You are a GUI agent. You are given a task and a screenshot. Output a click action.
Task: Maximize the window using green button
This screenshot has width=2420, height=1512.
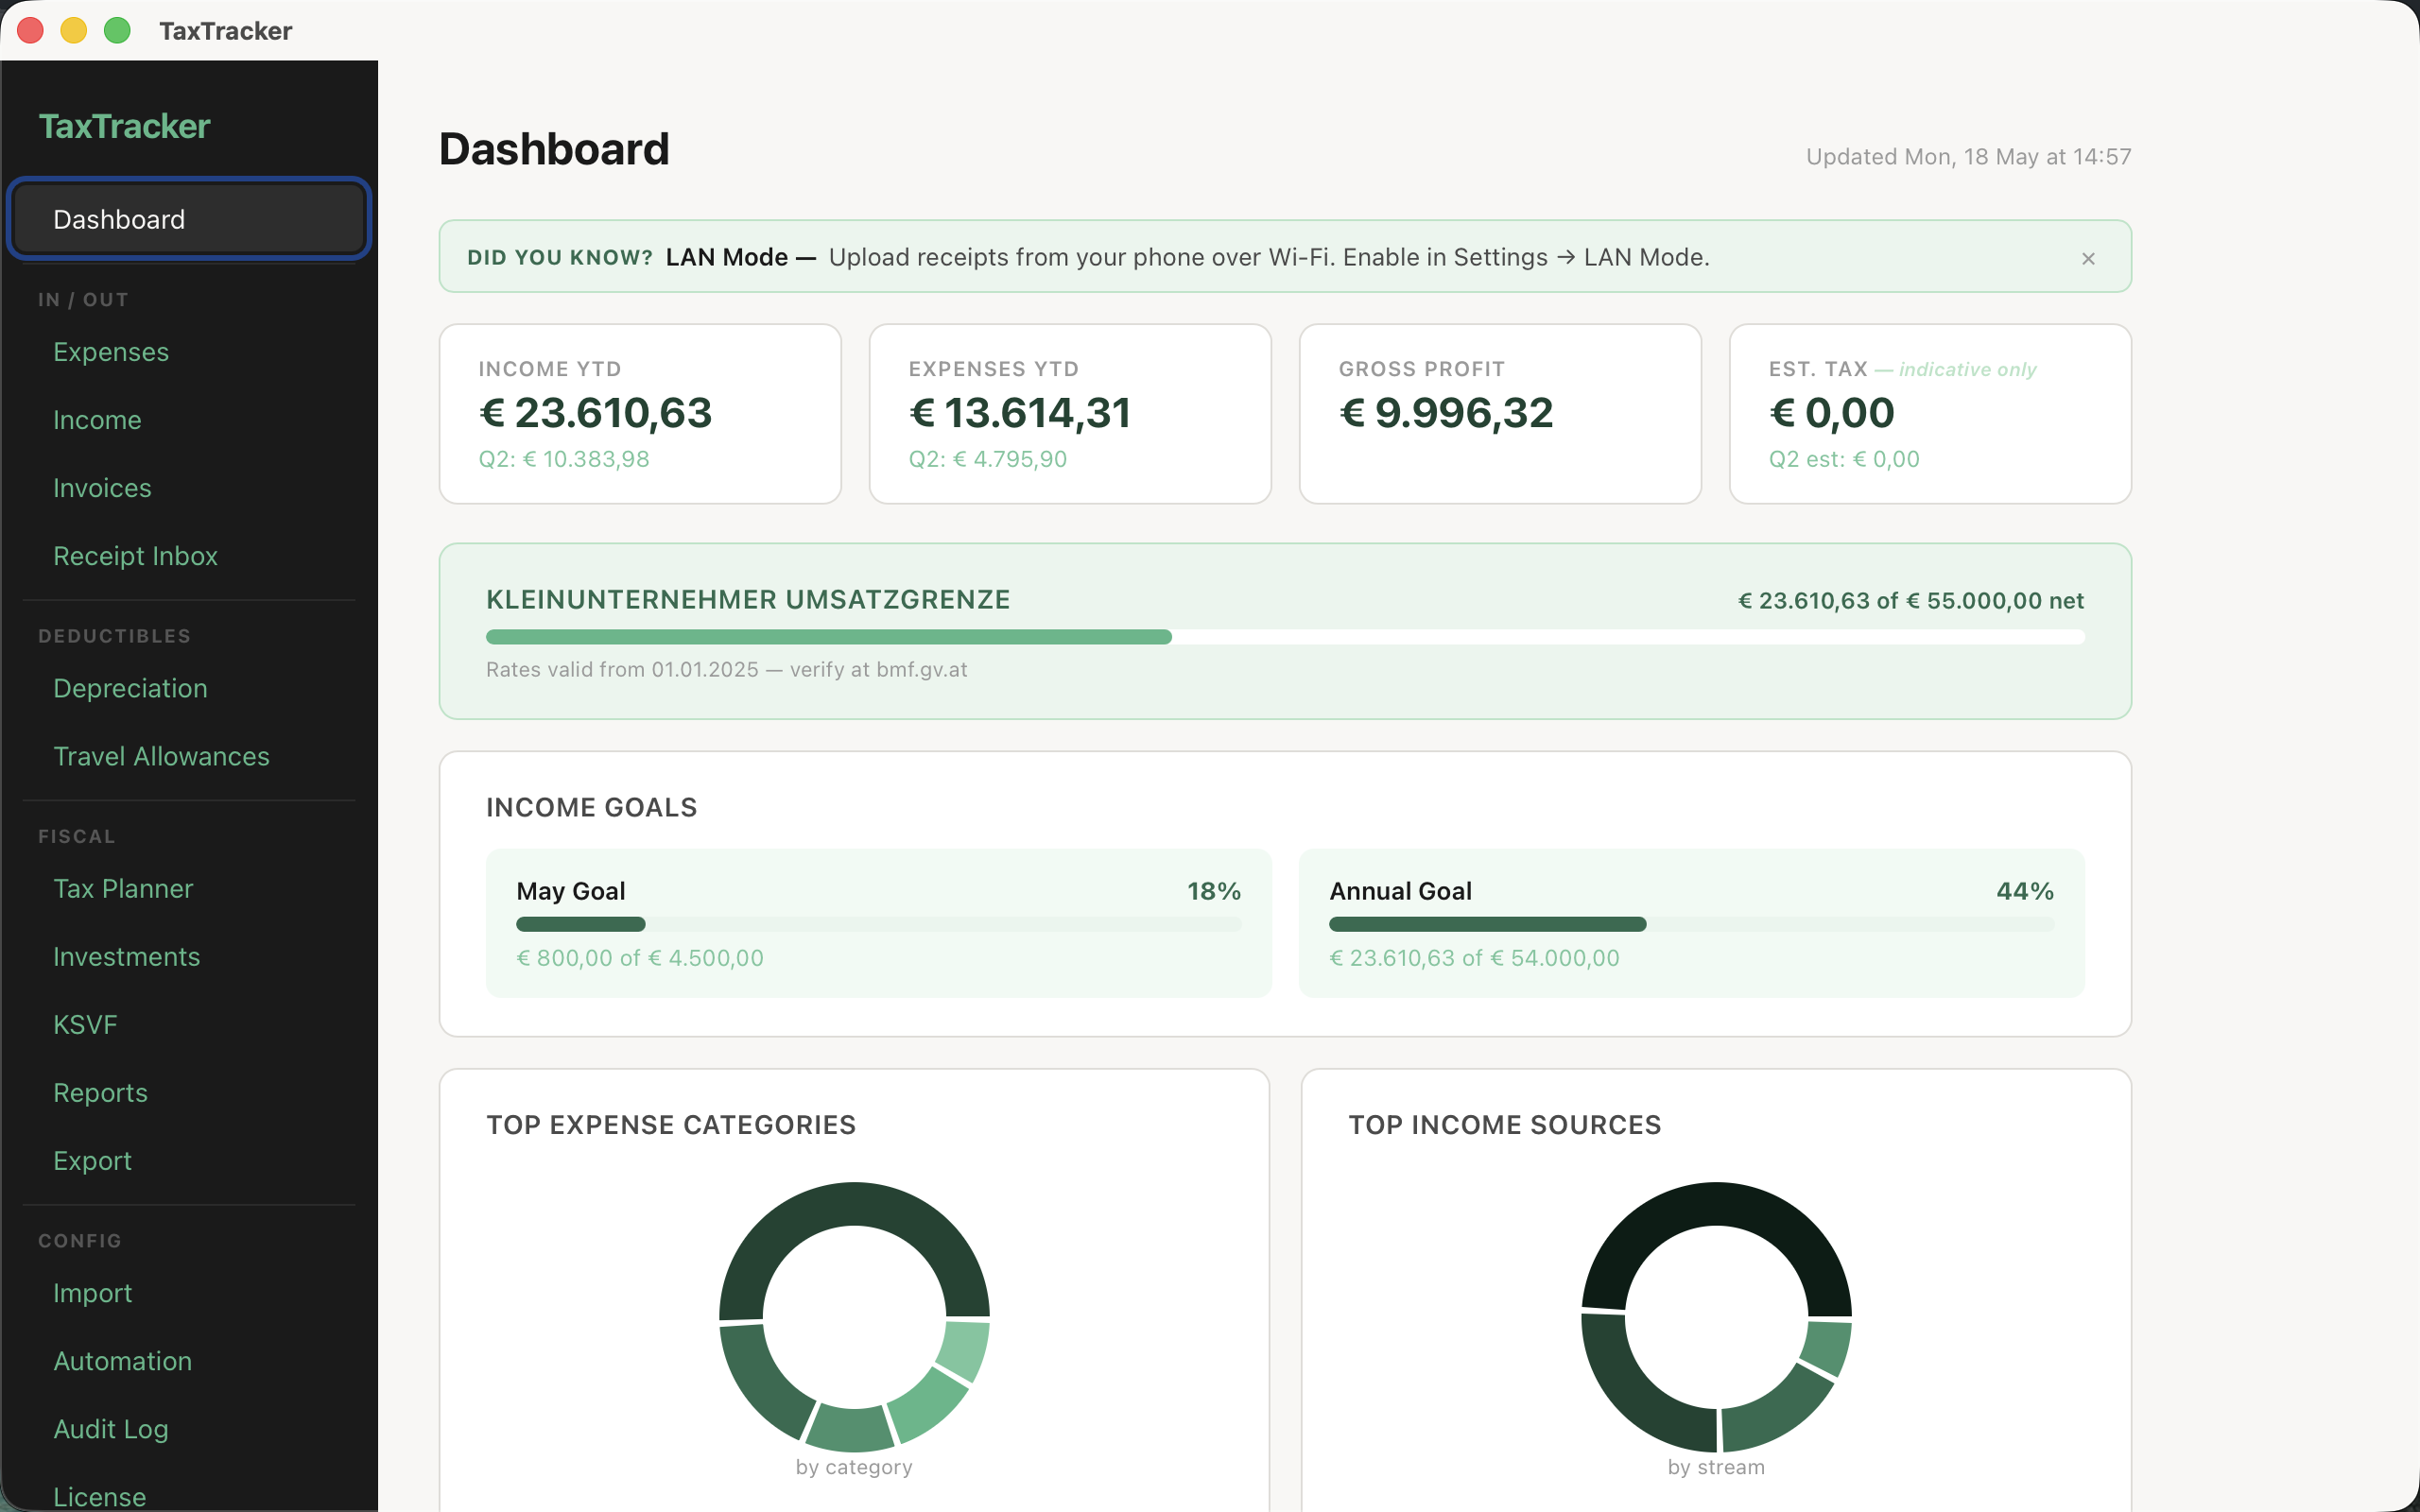pos(117,30)
